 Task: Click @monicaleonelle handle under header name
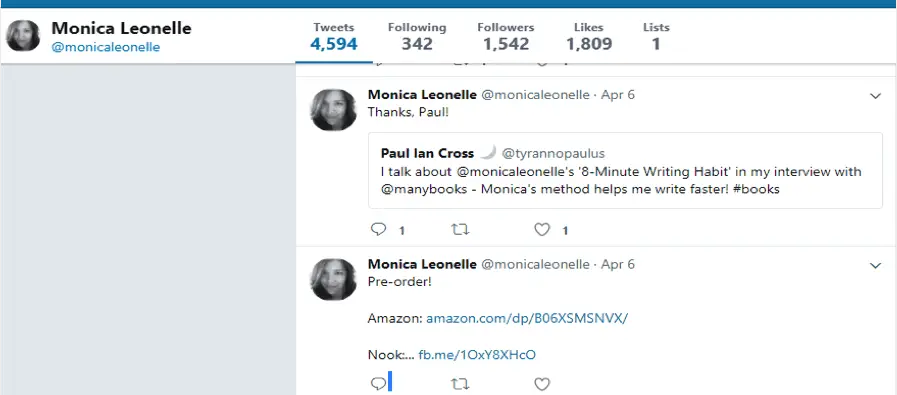coord(106,47)
